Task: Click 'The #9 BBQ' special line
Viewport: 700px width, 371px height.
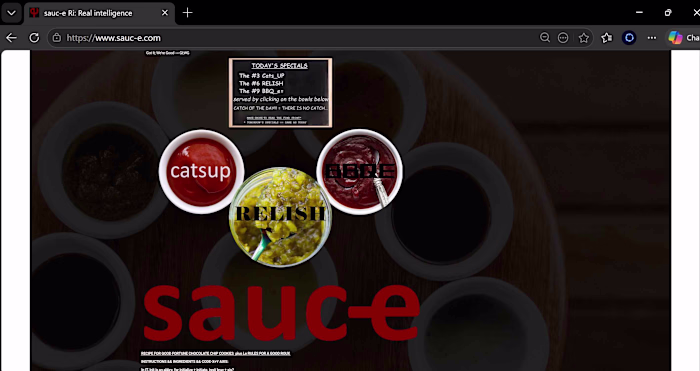Action: (x=261, y=91)
